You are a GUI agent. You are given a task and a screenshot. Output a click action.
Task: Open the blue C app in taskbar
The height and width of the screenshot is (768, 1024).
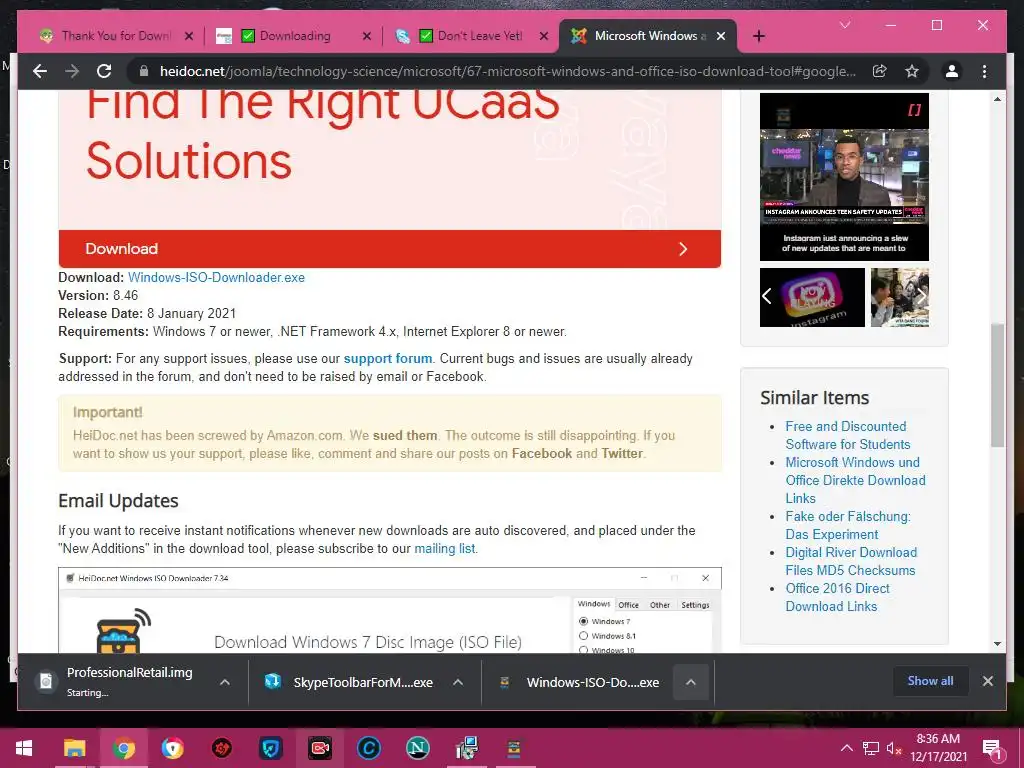point(368,748)
